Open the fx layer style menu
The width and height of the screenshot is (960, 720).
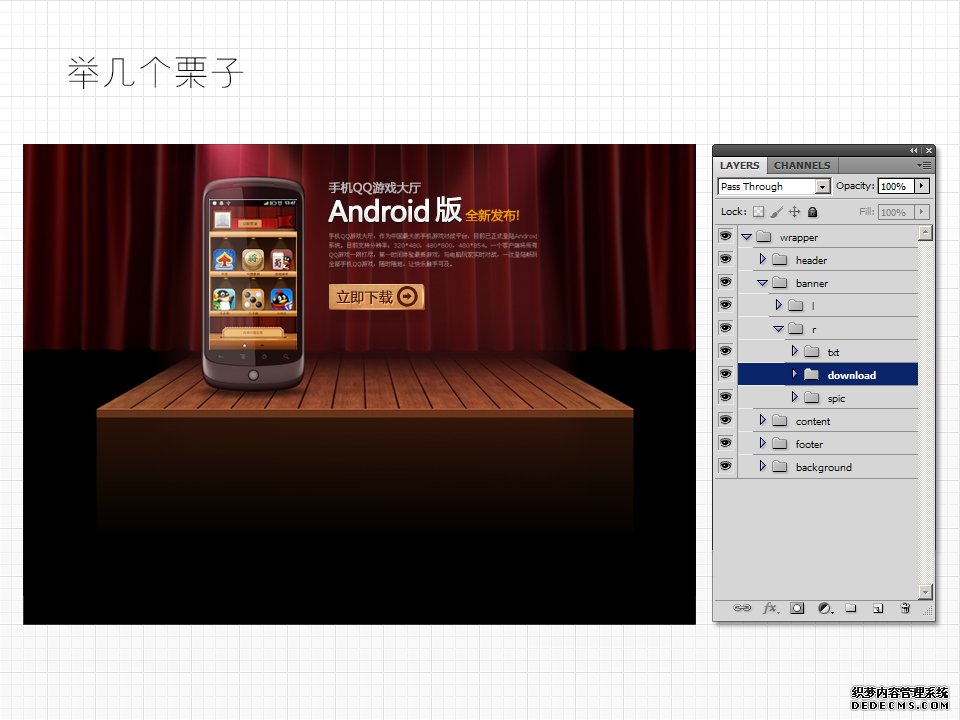pyautogui.click(x=770, y=608)
